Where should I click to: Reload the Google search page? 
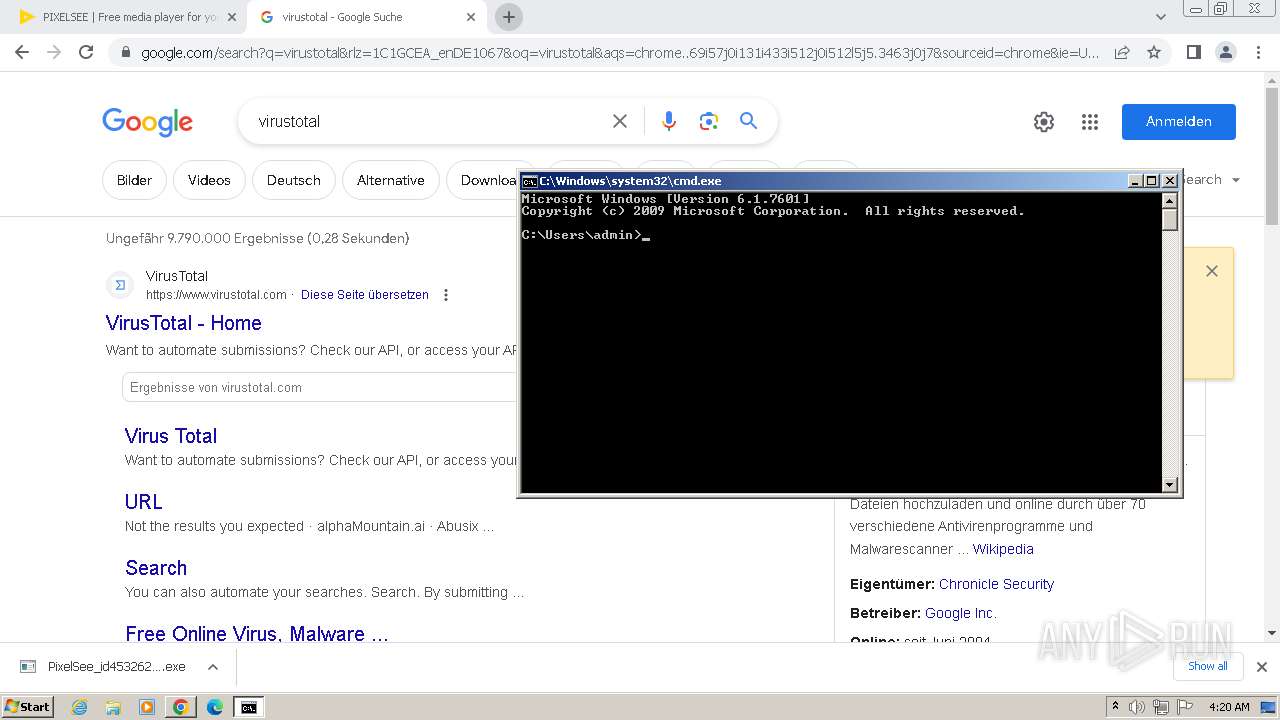coord(86,52)
